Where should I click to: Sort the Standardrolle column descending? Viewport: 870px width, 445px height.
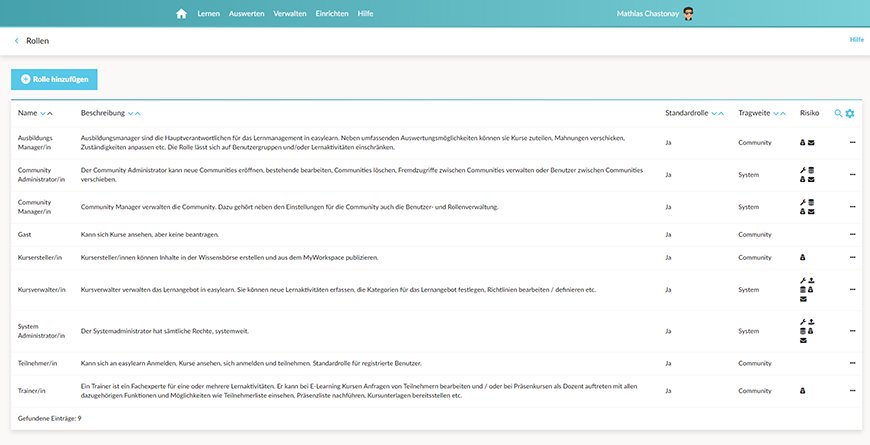[x=713, y=114]
